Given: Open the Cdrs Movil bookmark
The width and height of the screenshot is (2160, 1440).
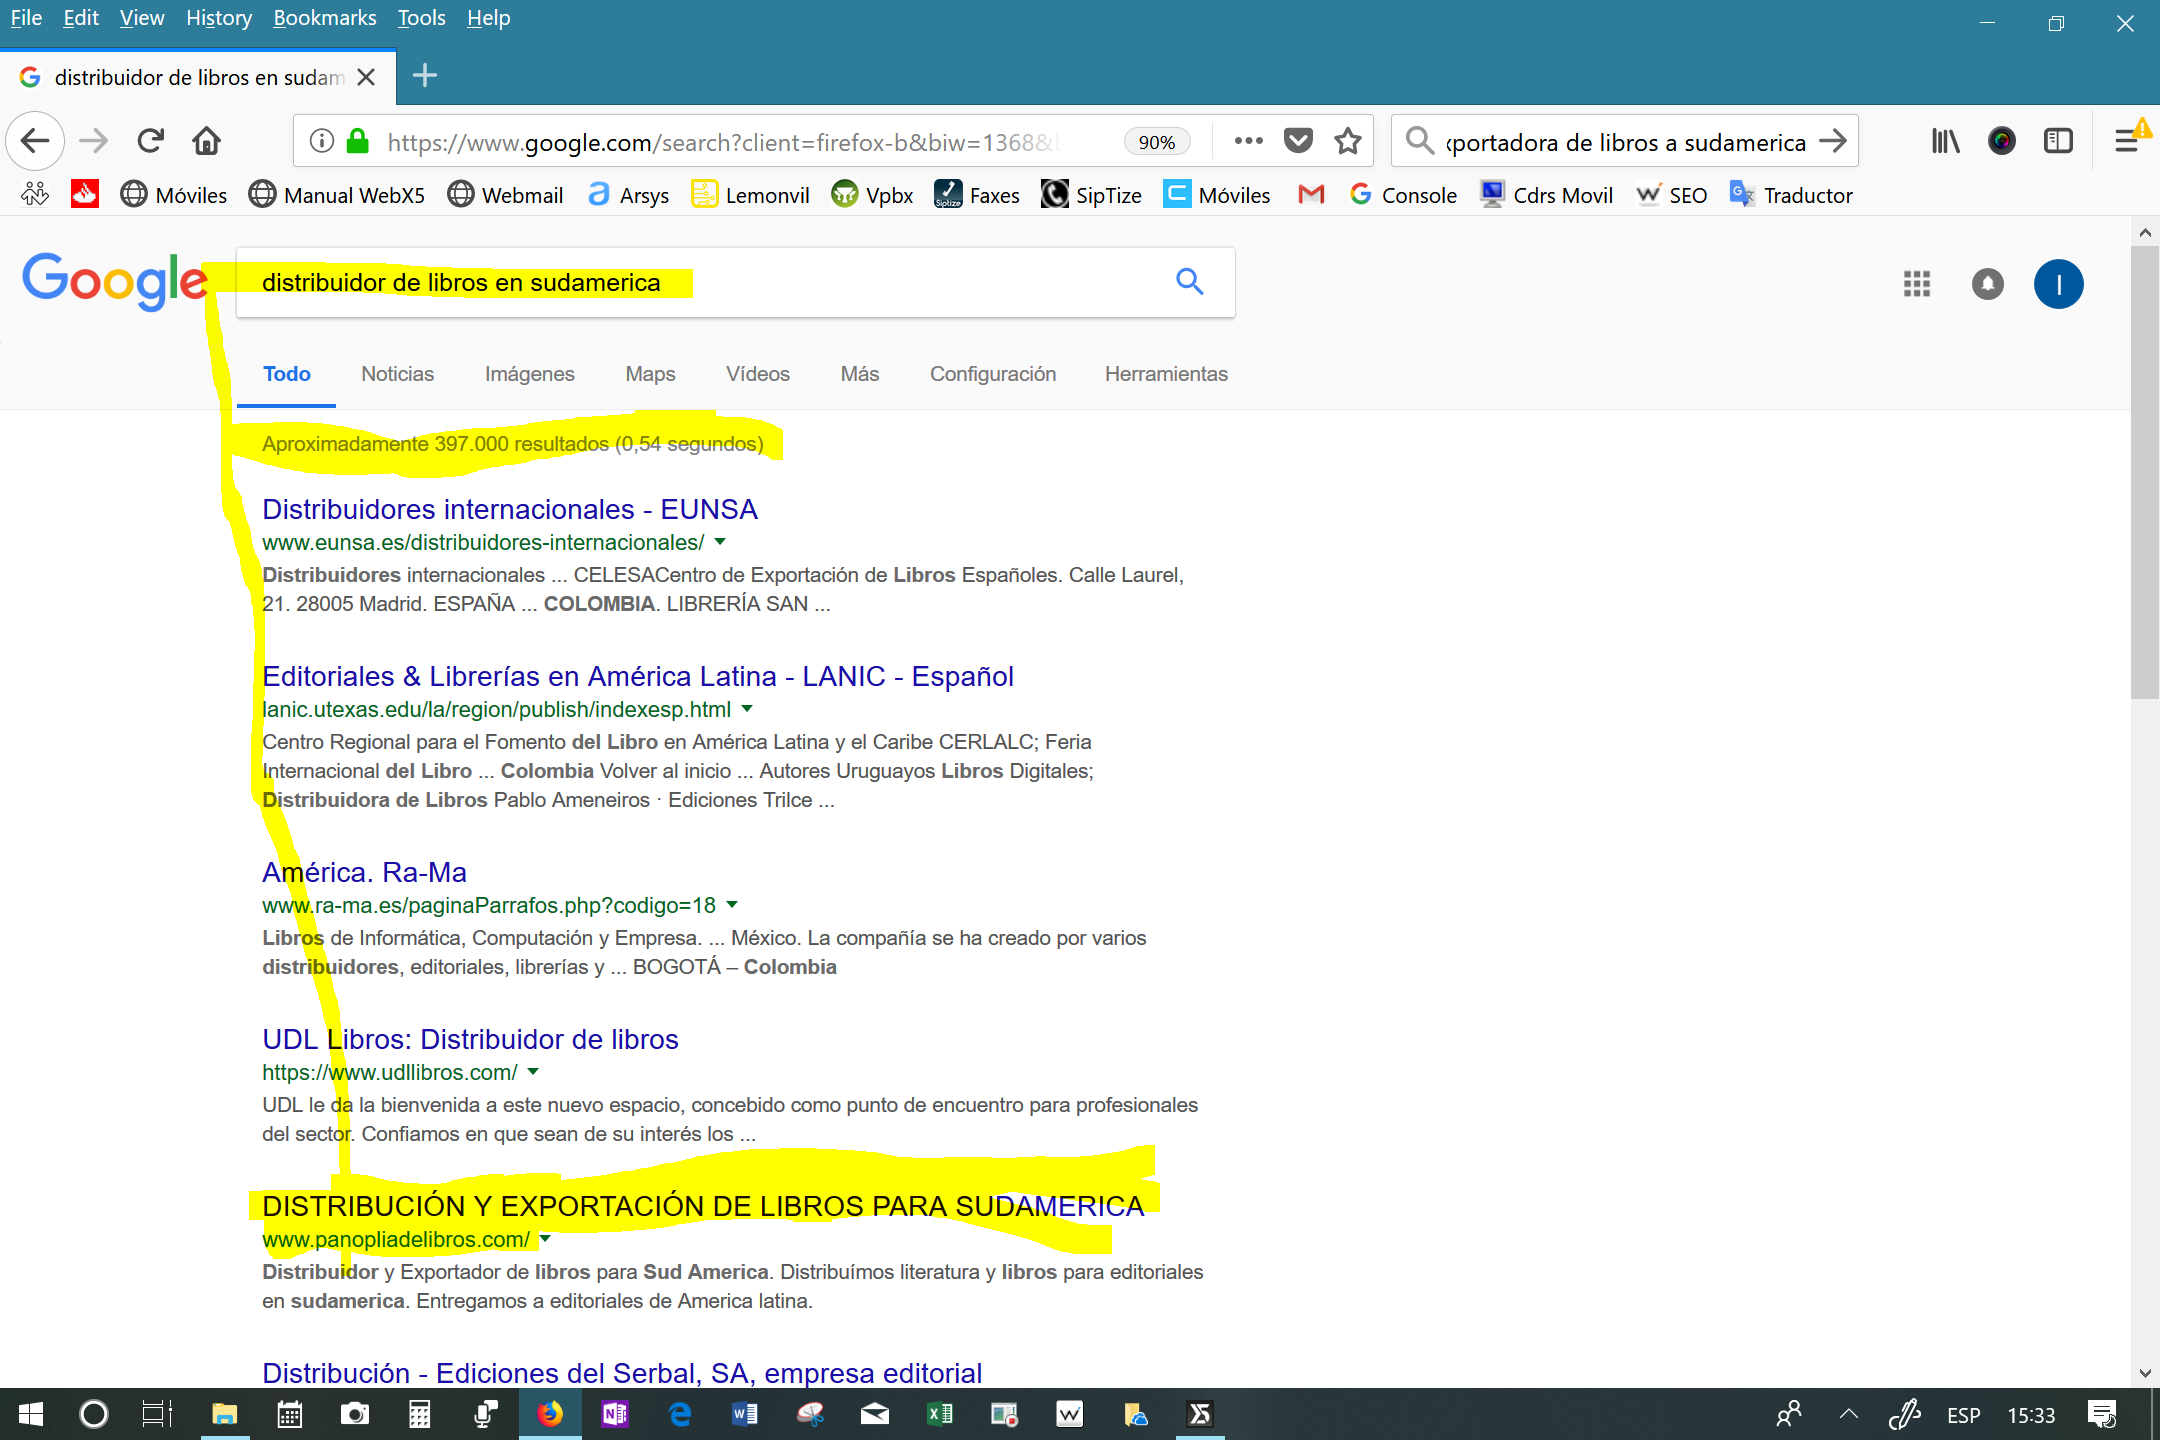Looking at the screenshot, I should point(1547,195).
